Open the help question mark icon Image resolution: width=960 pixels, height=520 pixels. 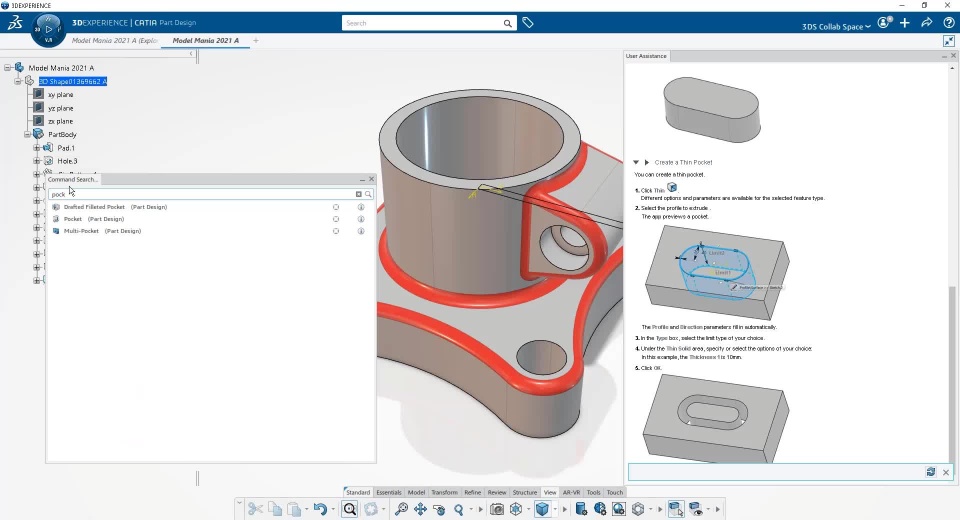click(x=948, y=23)
